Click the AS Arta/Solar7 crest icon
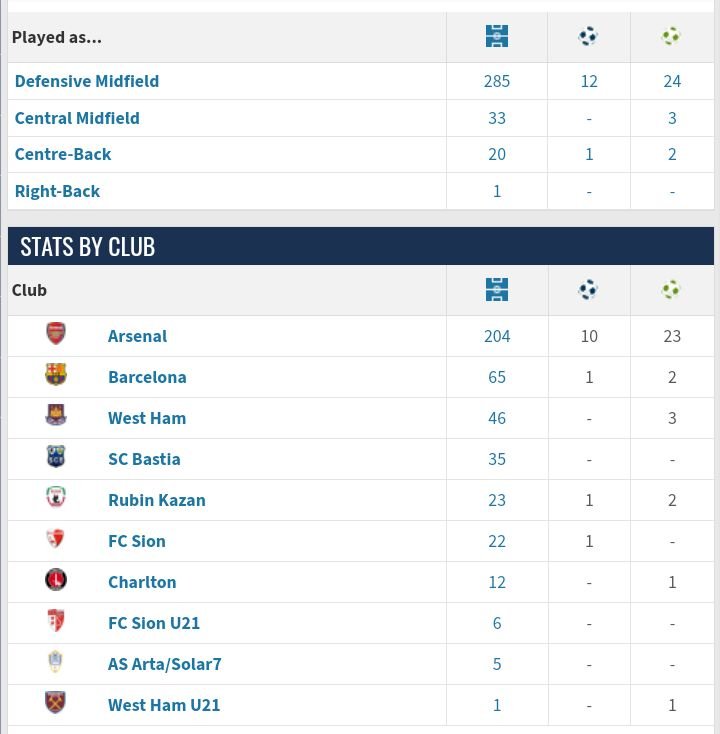Image resolution: width=720 pixels, height=734 pixels. click(x=56, y=662)
